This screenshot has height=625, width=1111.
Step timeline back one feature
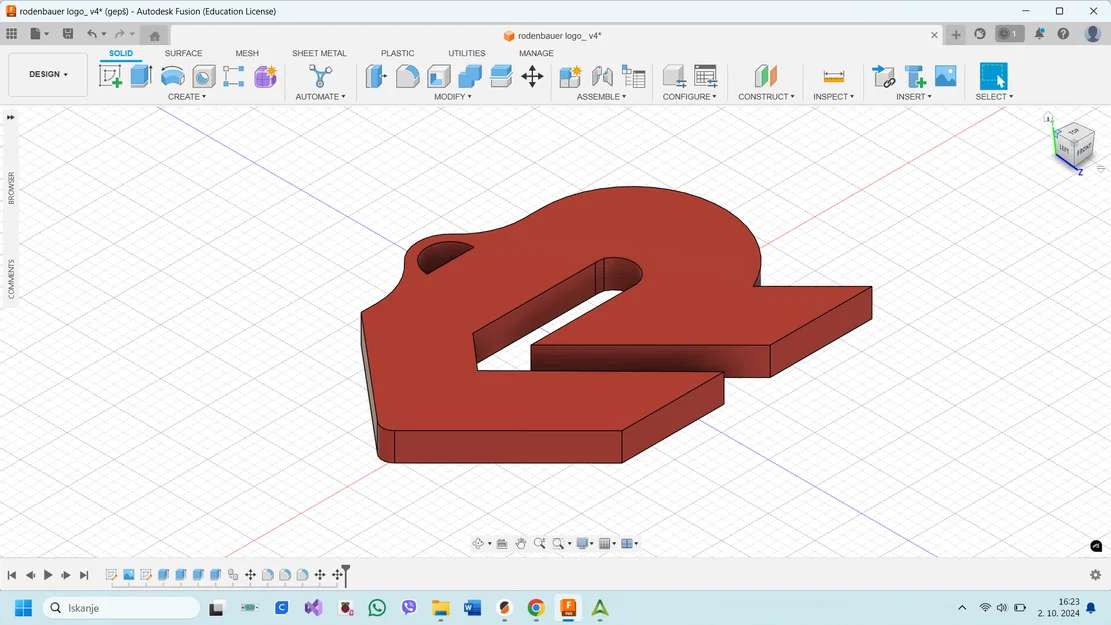(x=30, y=575)
